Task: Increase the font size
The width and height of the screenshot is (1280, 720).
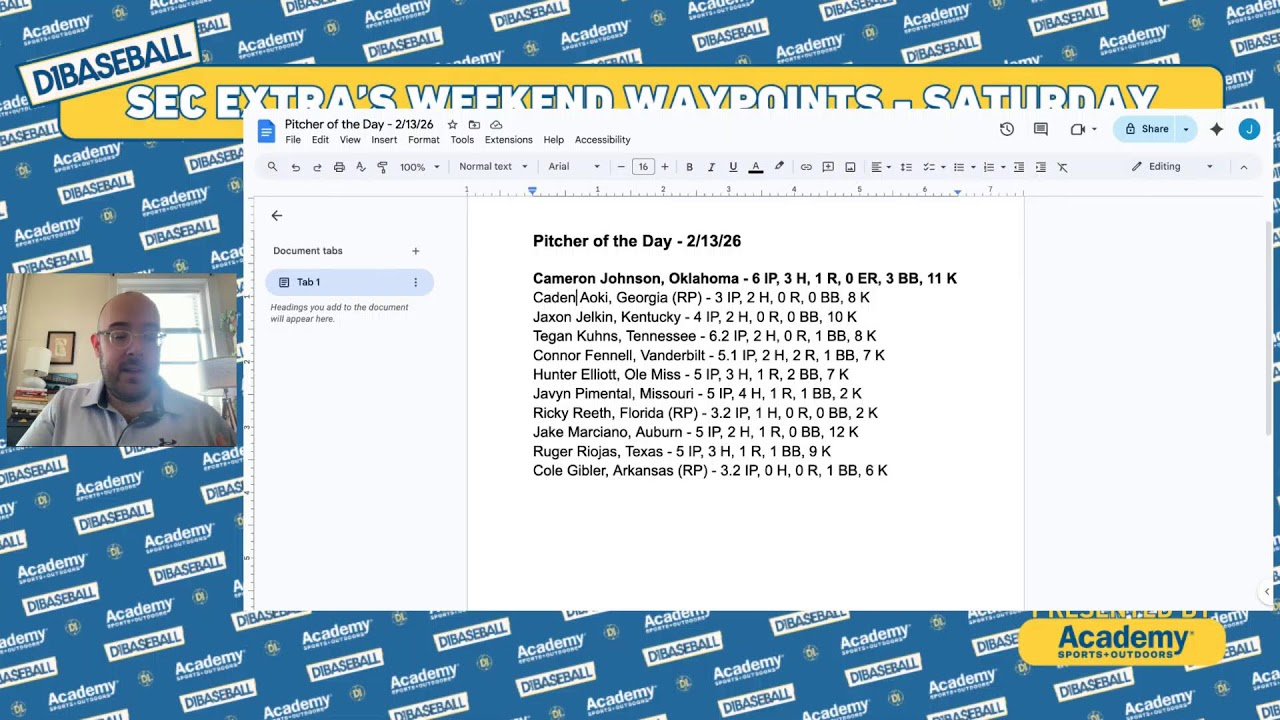Action: (x=664, y=167)
